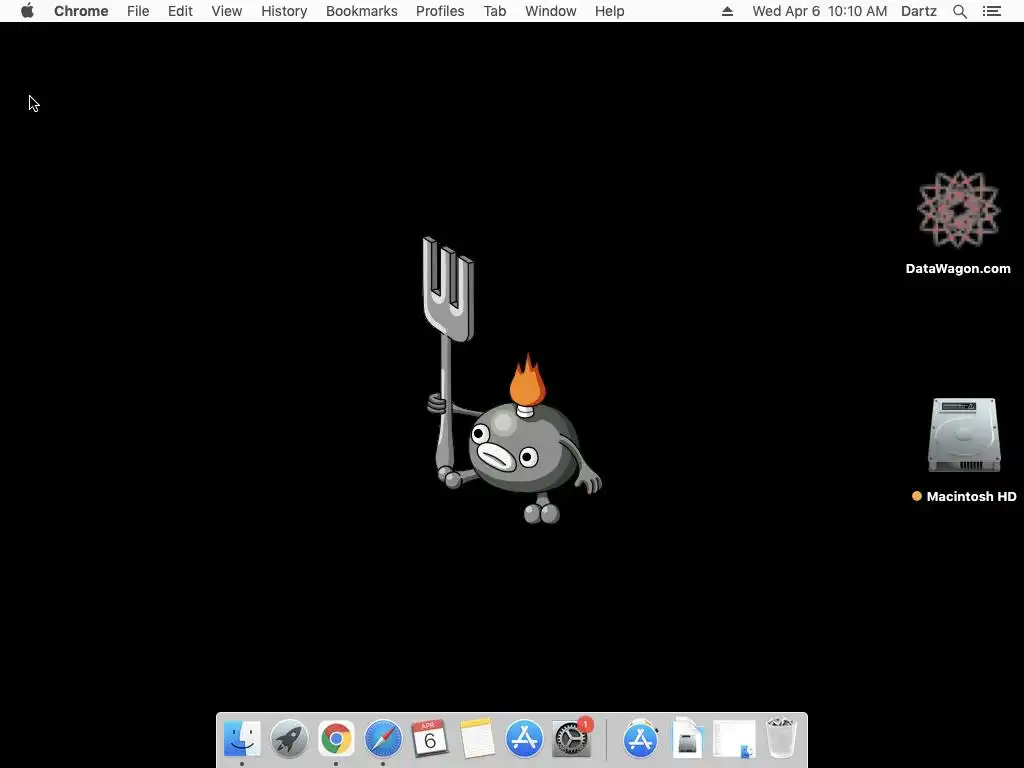The height and width of the screenshot is (768, 1024).
Task: Click the Macintosh HD label text
Action: click(x=971, y=496)
